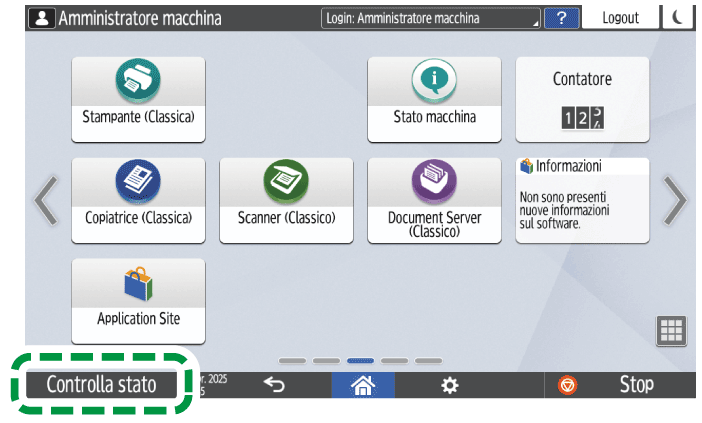This screenshot has height=423, width=702.
Task: Open Stampante (Classica) printer app
Action: (x=138, y=99)
